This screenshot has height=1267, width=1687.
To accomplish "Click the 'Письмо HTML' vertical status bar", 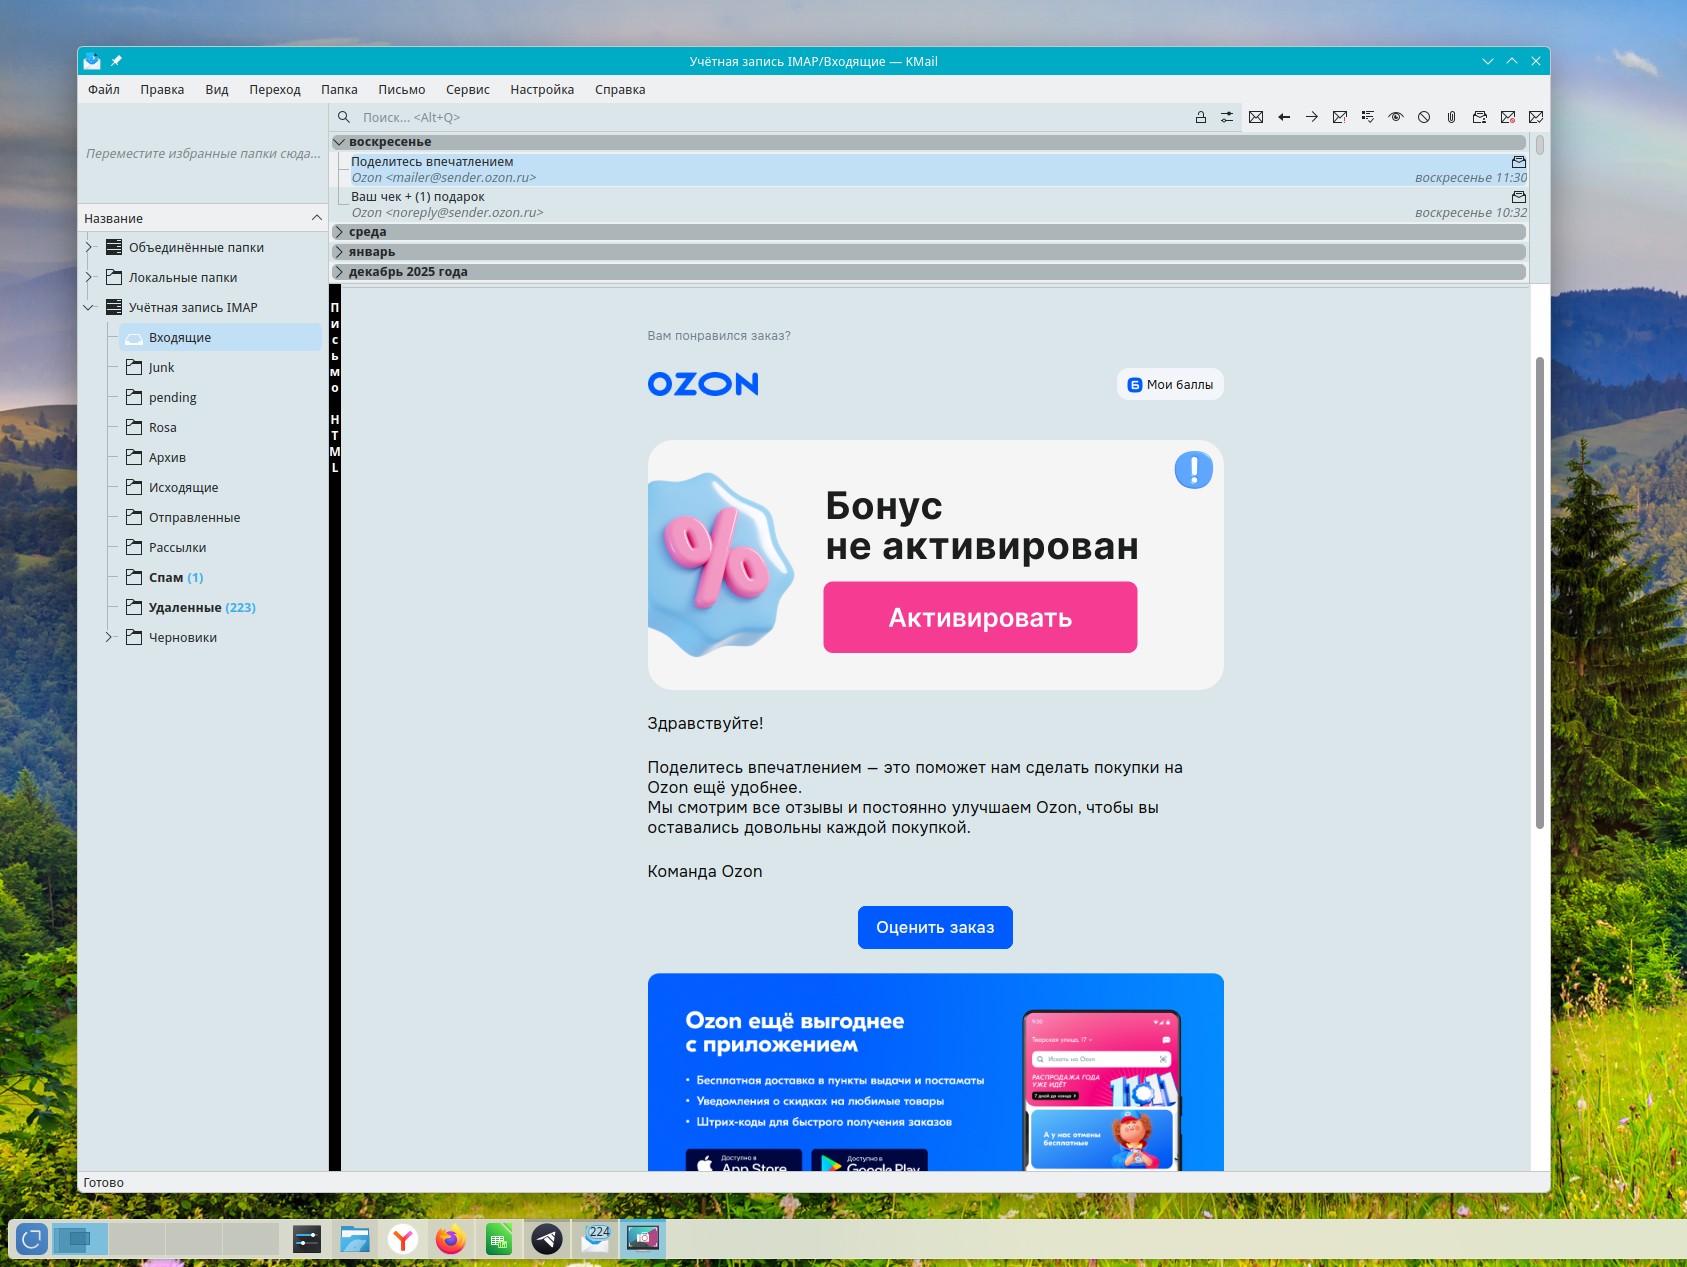I will point(335,728).
